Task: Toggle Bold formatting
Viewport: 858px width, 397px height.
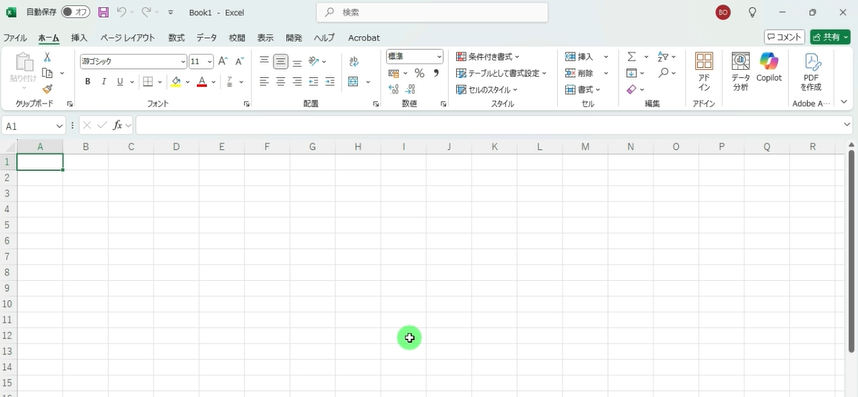Action: tap(88, 81)
